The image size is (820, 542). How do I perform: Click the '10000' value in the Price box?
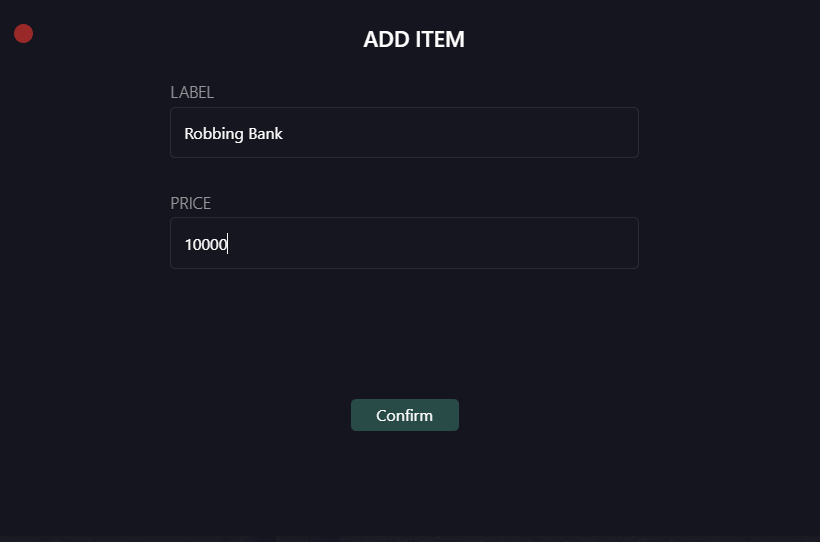(x=205, y=244)
